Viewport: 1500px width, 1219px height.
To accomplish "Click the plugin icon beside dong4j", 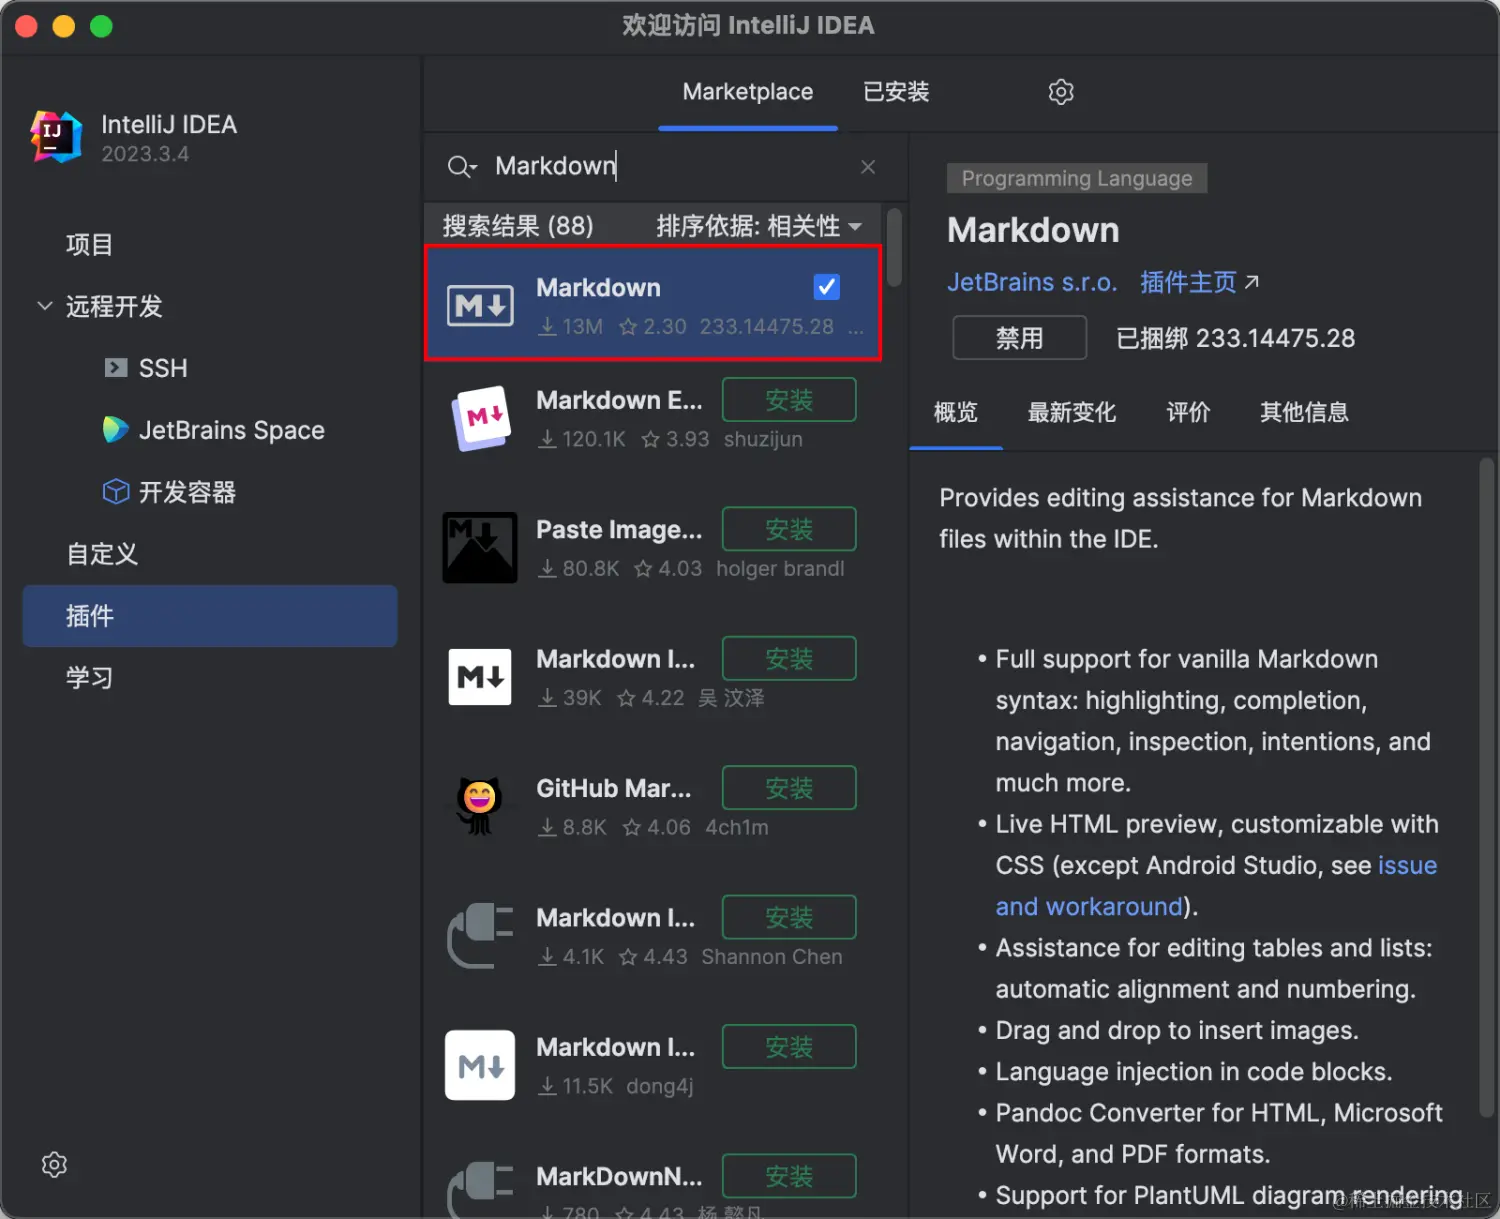I will pos(480,1065).
